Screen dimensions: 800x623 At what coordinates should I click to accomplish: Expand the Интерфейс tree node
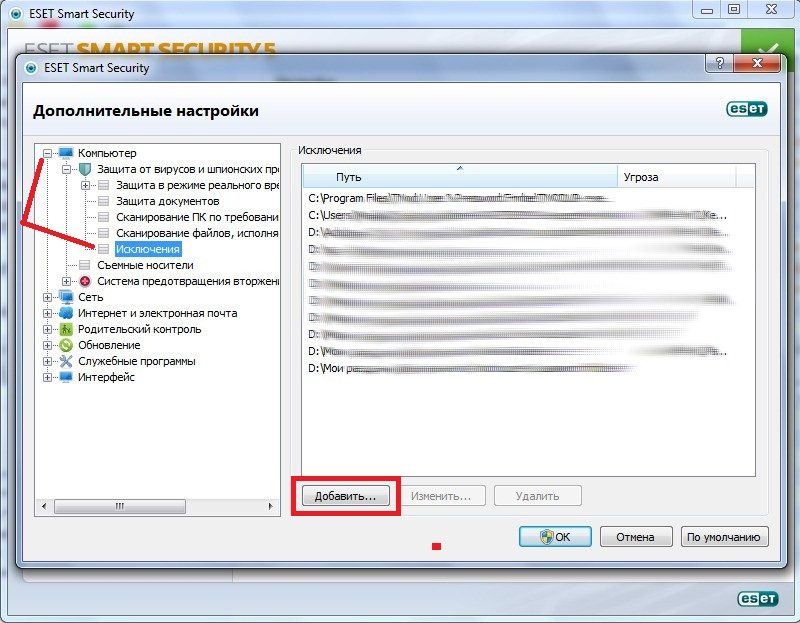click(47, 378)
